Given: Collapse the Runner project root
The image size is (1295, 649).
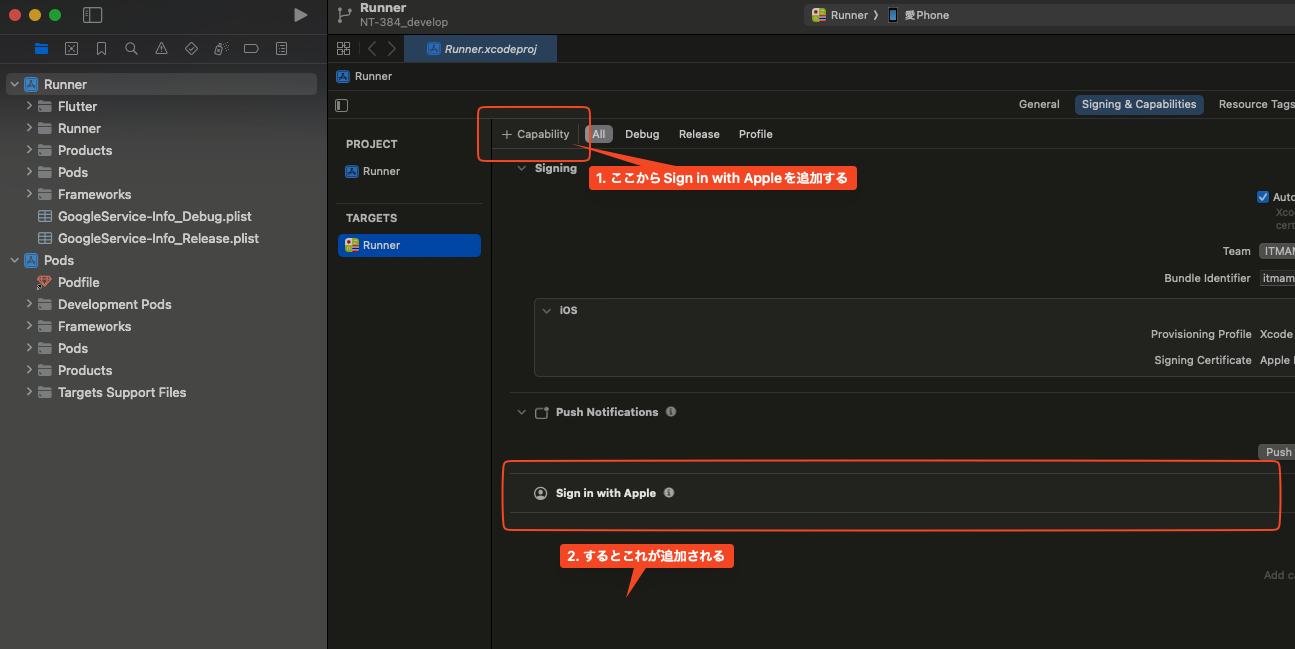Looking at the screenshot, I should pyautogui.click(x=14, y=84).
